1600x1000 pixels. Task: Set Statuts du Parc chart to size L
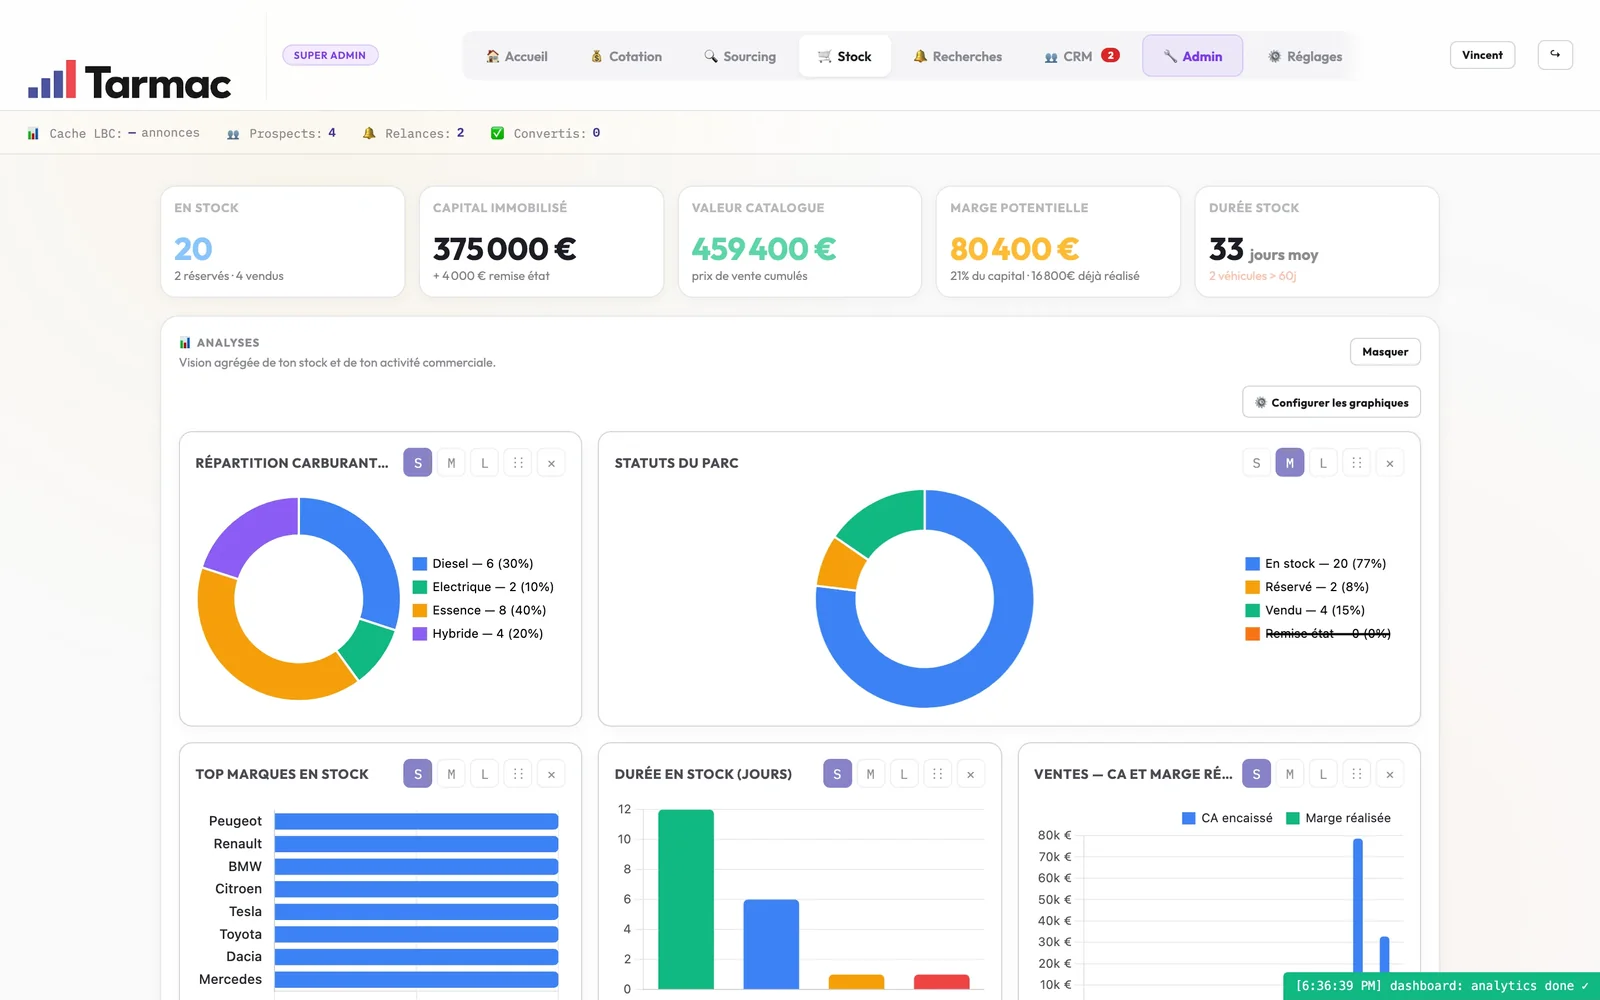[1323, 463]
